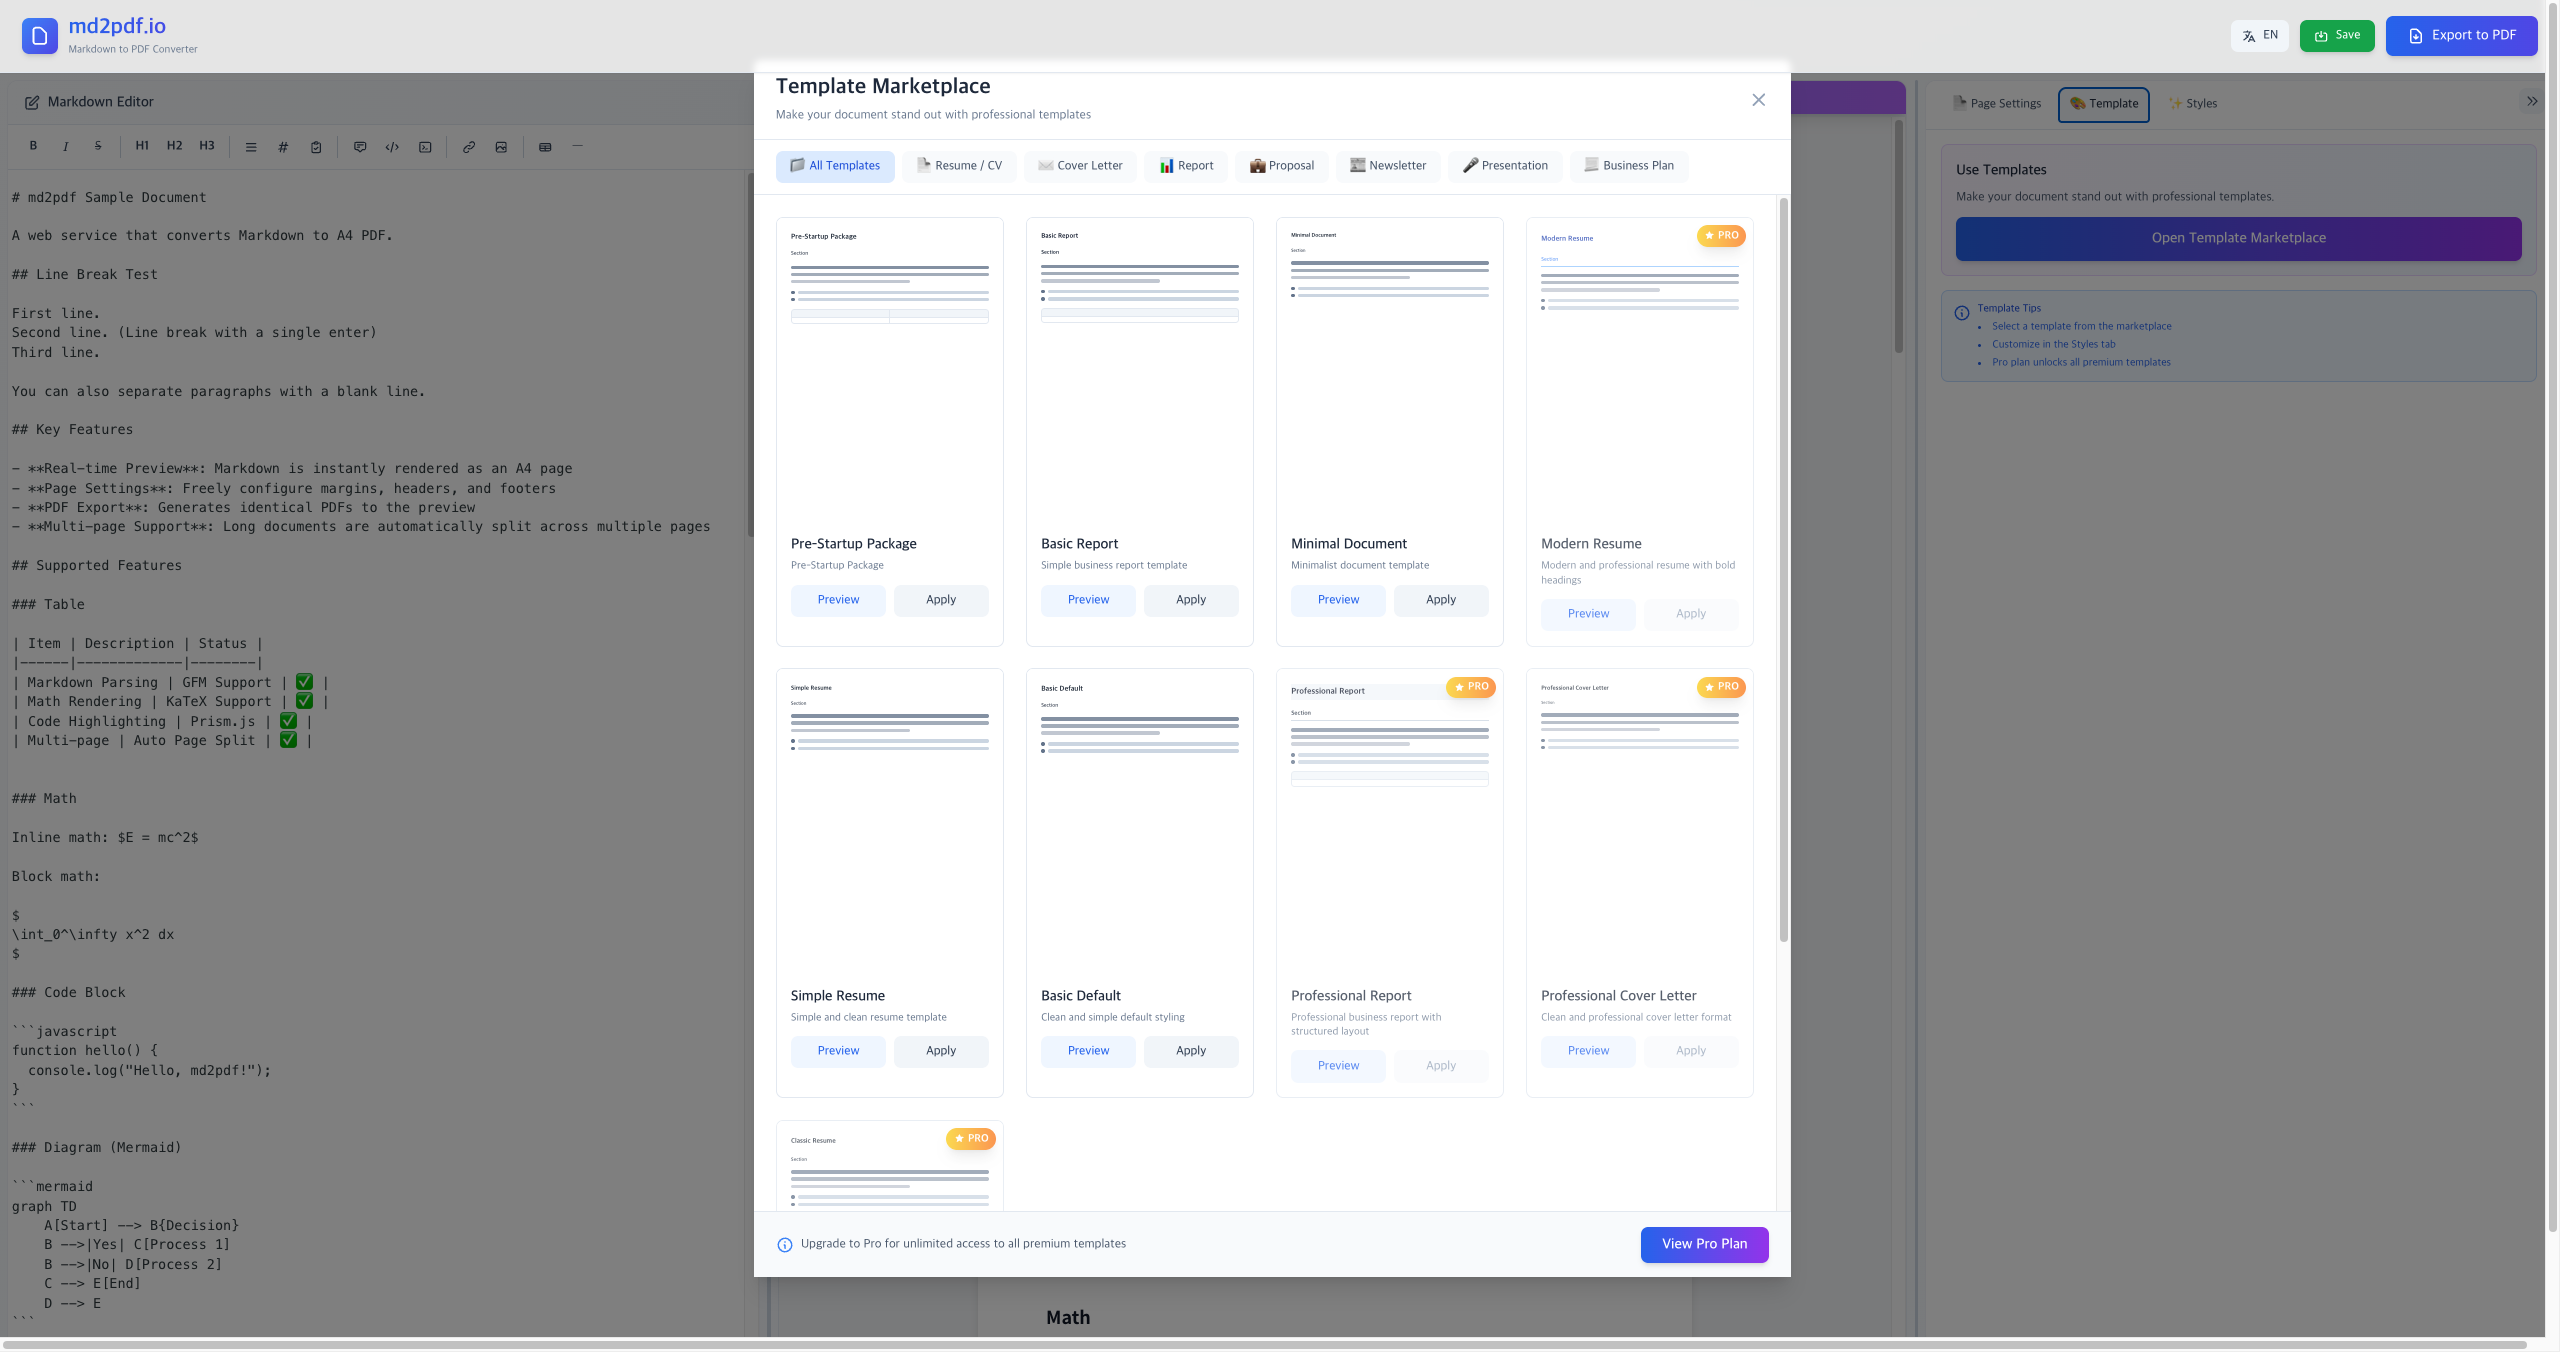2560x1352 pixels.
Task: Insert a blockquote using the comment icon
Action: [360, 147]
